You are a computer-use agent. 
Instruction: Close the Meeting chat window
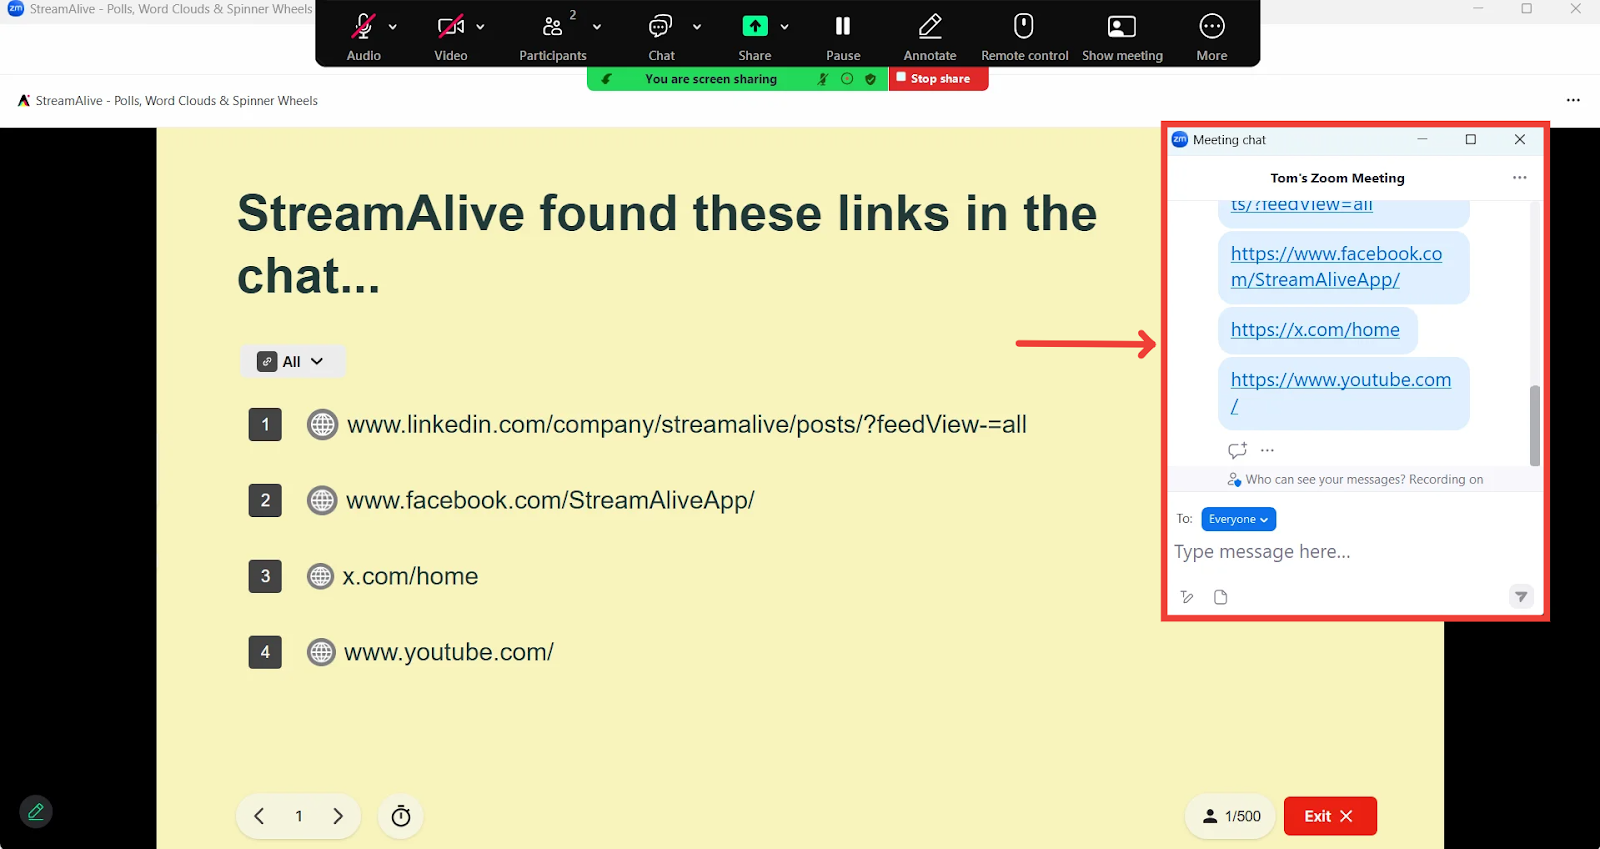[x=1519, y=139]
